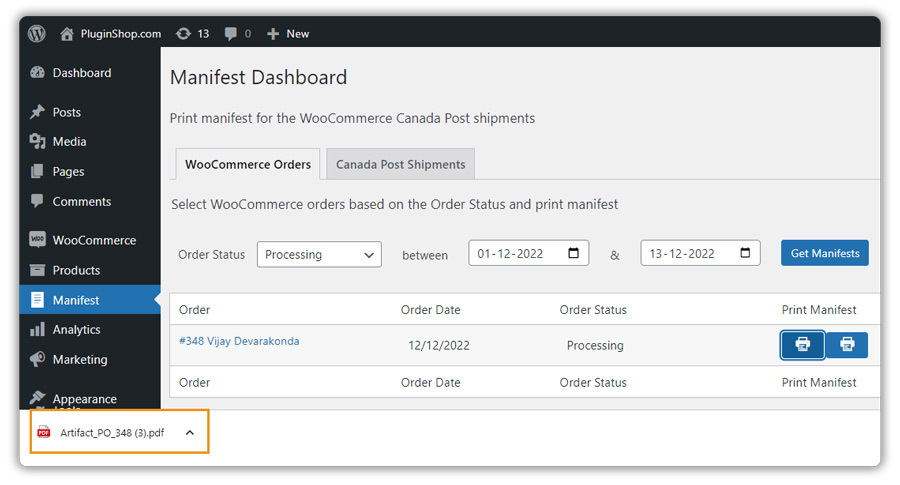The image size is (900, 485).
Task: Click the Products archive icon
Action: (37, 270)
